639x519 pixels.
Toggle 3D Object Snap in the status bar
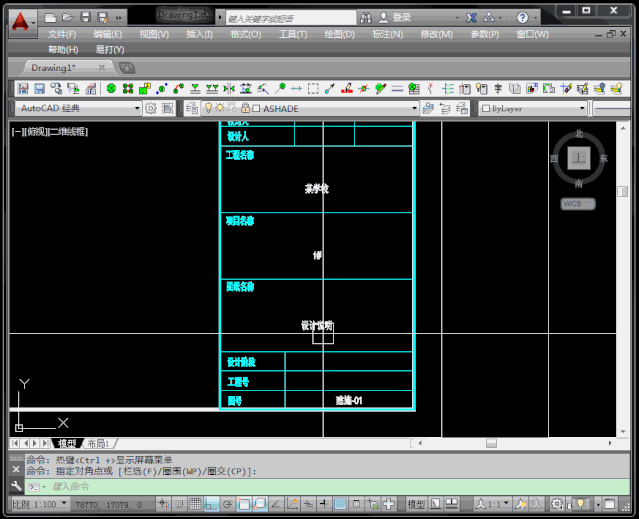pos(260,504)
